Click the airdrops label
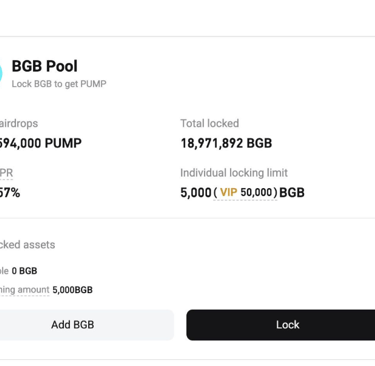Screen dimensions: 375x366 tap(19, 123)
